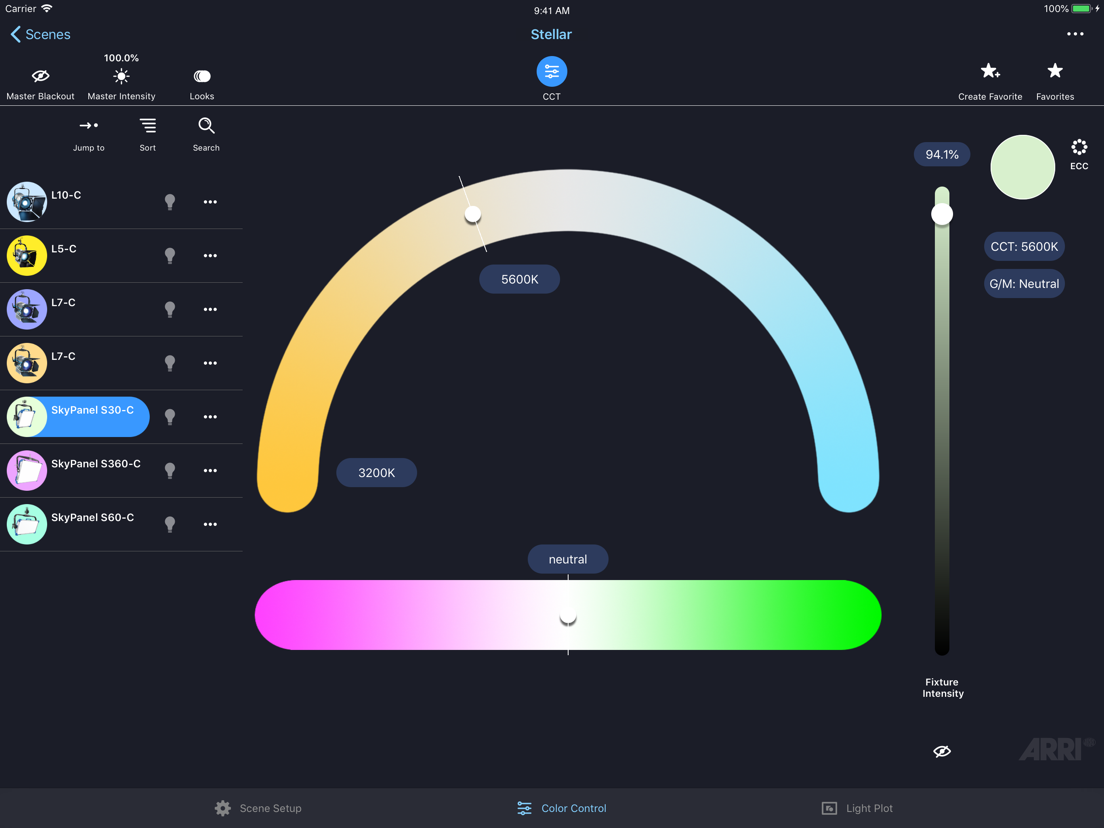The image size is (1104, 828).
Task: Switch to the Scene Setup tab
Action: [x=258, y=808]
